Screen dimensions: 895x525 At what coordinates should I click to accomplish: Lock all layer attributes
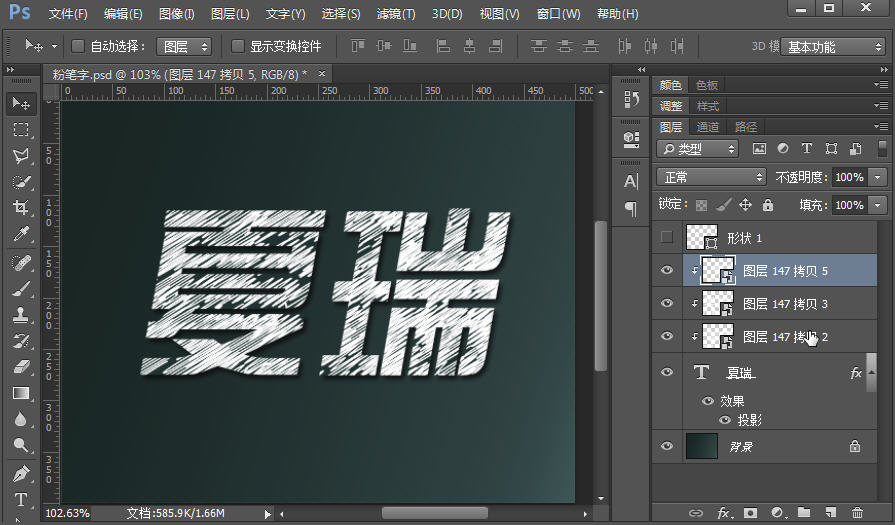(768, 205)
